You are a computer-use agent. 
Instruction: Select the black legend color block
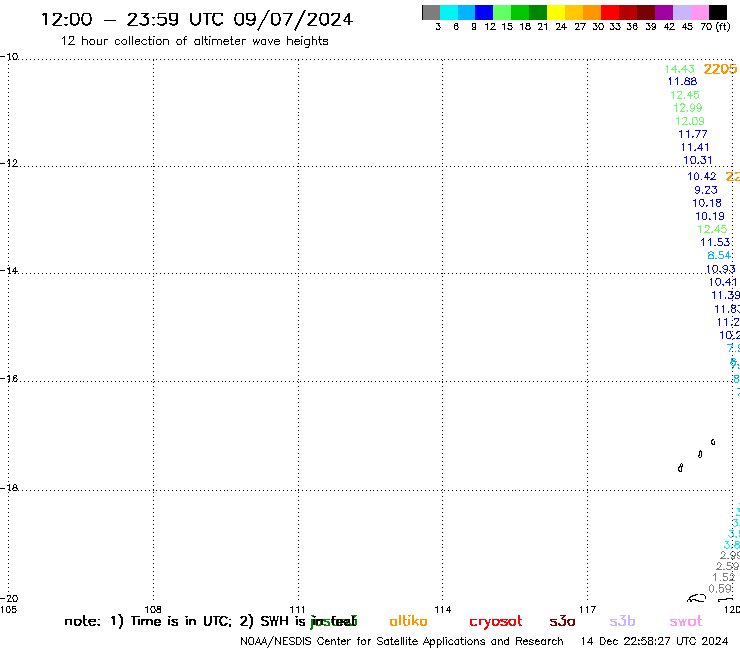(x=717, y=12)
